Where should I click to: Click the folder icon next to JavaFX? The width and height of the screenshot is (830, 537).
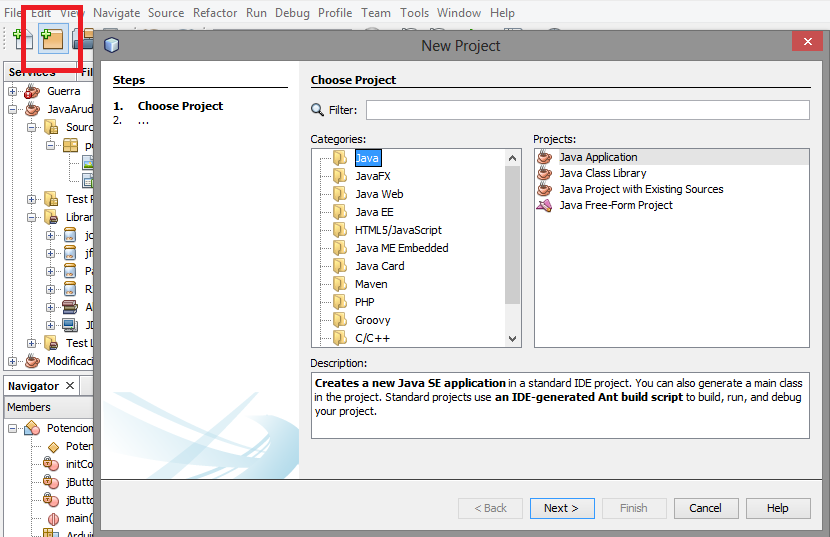coord(340,176)
